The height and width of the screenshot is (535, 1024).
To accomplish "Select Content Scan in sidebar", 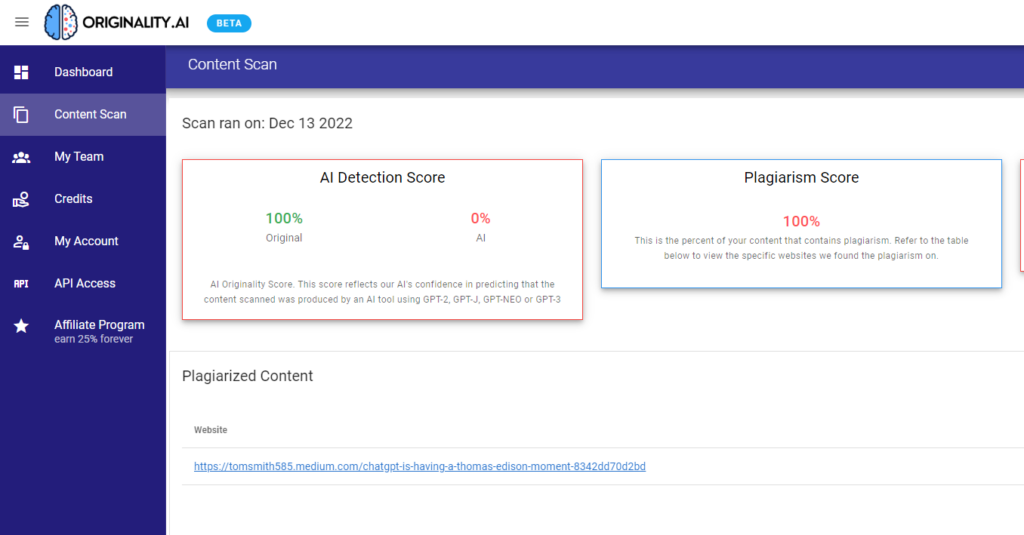I will 83,114.
